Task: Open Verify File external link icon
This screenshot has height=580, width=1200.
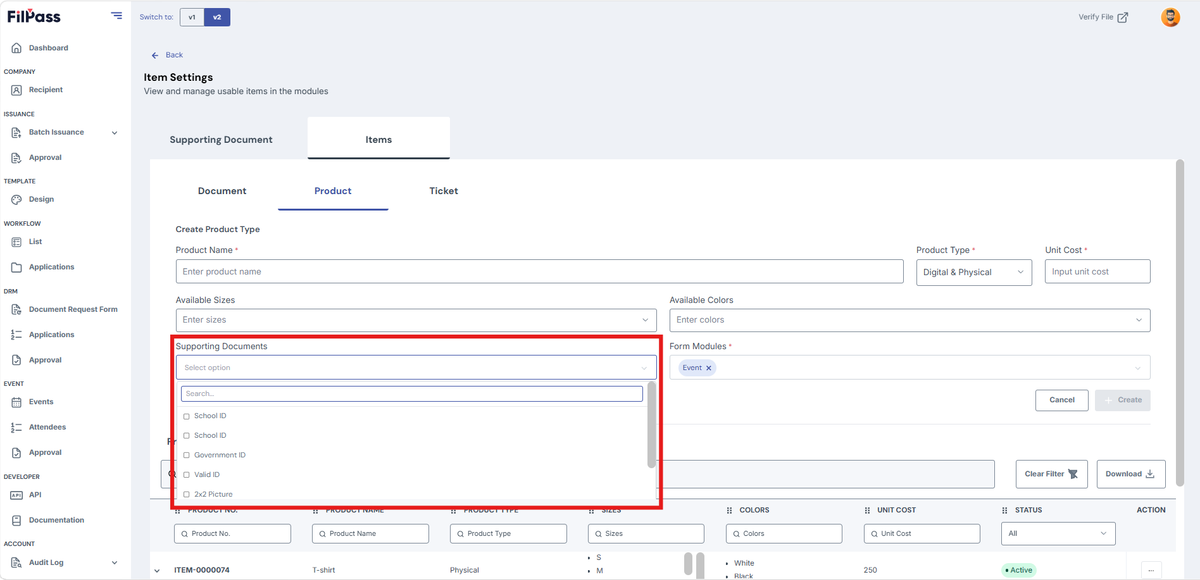Action: point(1123,17)
